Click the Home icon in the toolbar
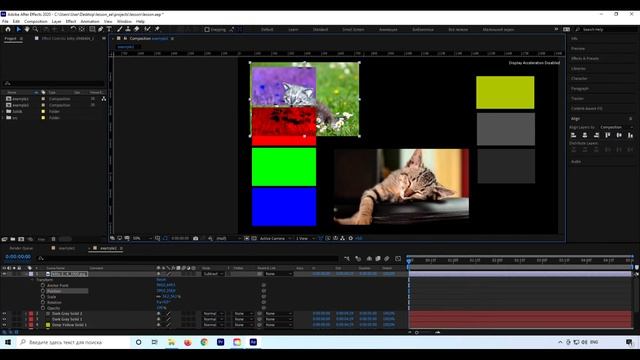 8,29
